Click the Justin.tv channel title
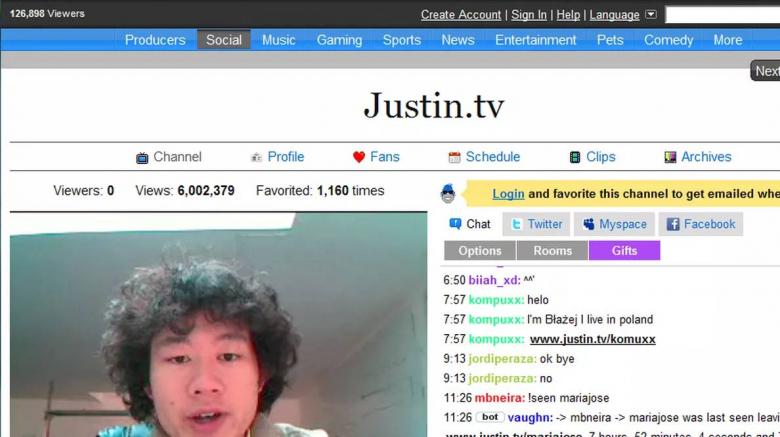The width and height of the screenshot is (780, 437). (x=434, y=106)
